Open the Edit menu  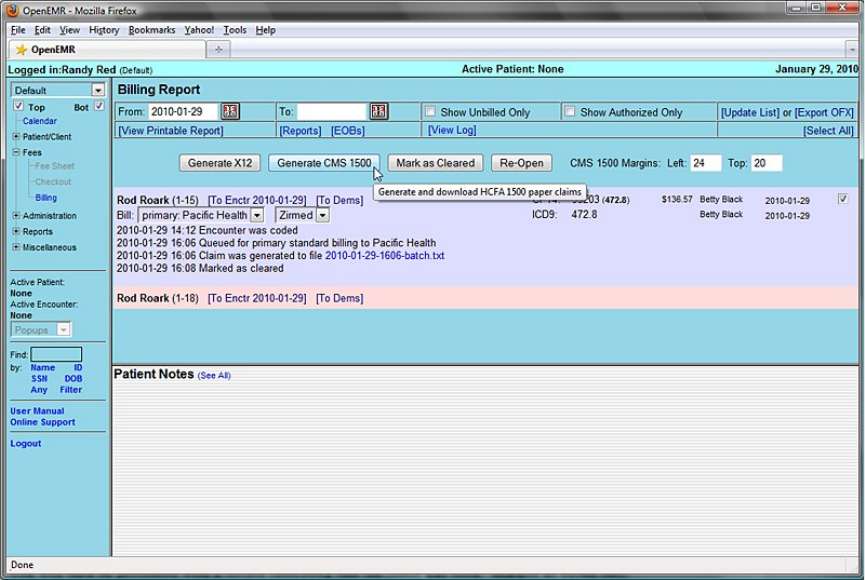[x=42, y=30]
